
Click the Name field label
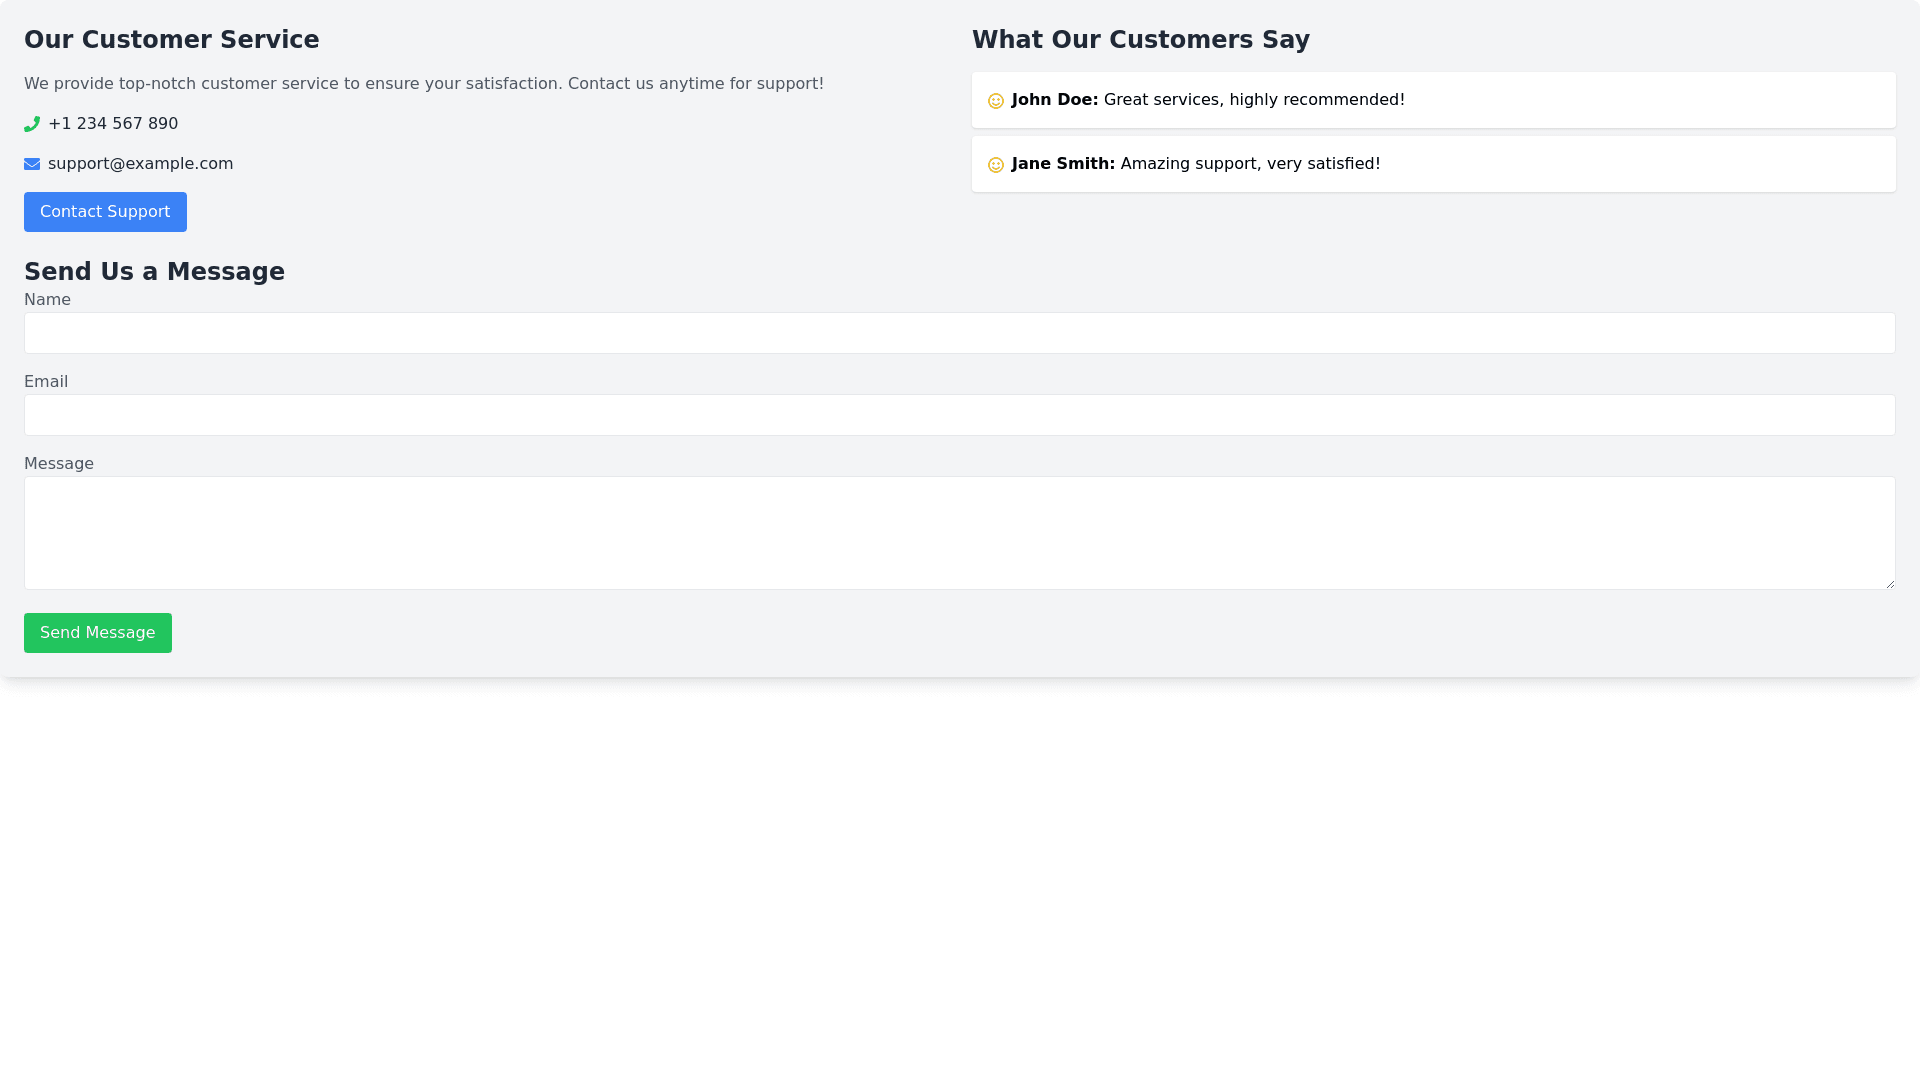(x=47, y=300)
